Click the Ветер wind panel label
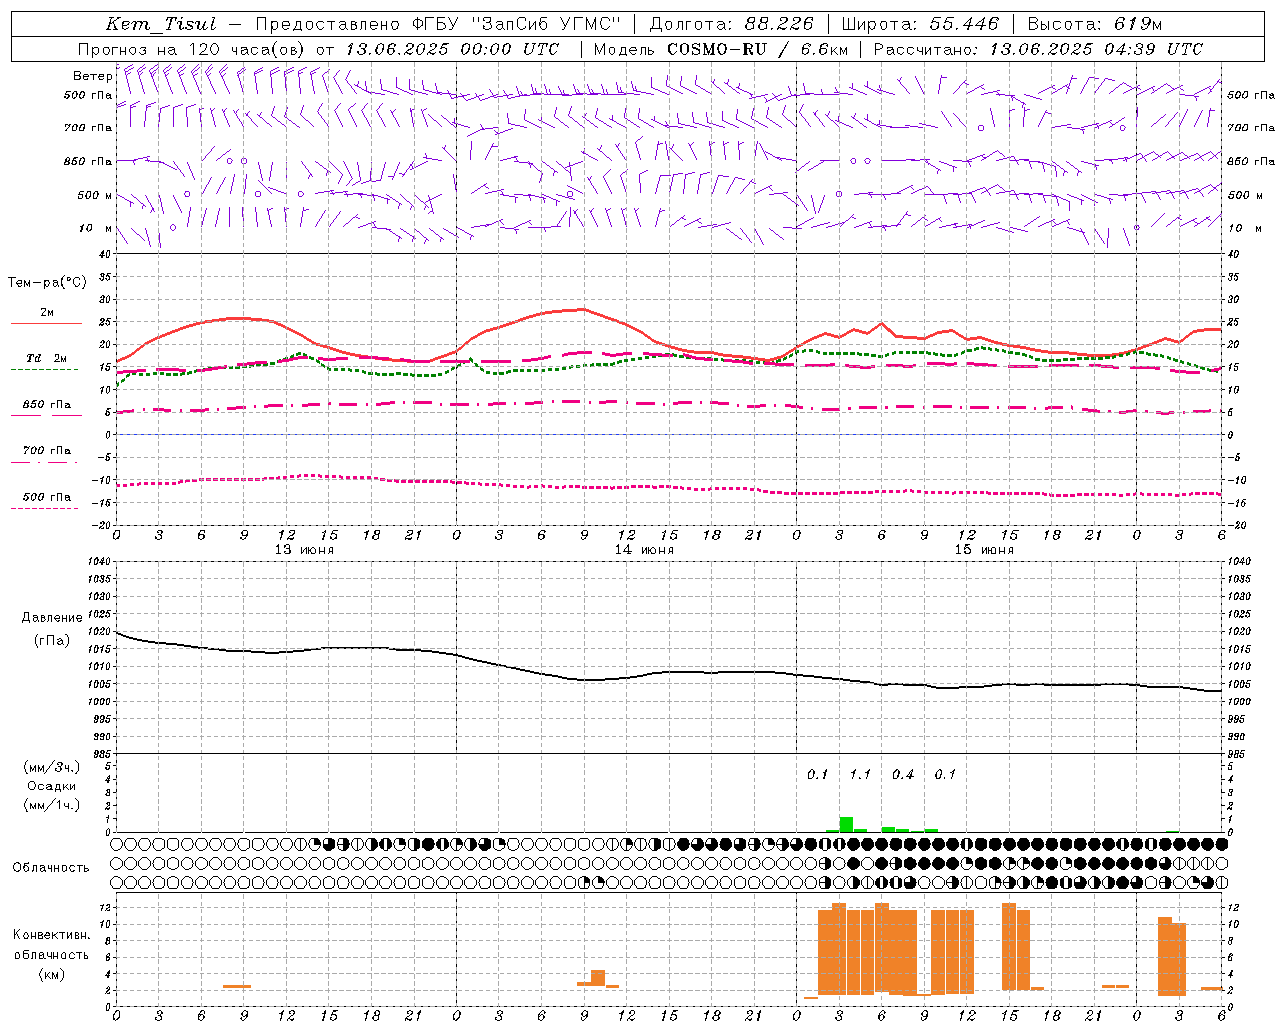Viewport: 1280px width, 1024px height. 92,76
